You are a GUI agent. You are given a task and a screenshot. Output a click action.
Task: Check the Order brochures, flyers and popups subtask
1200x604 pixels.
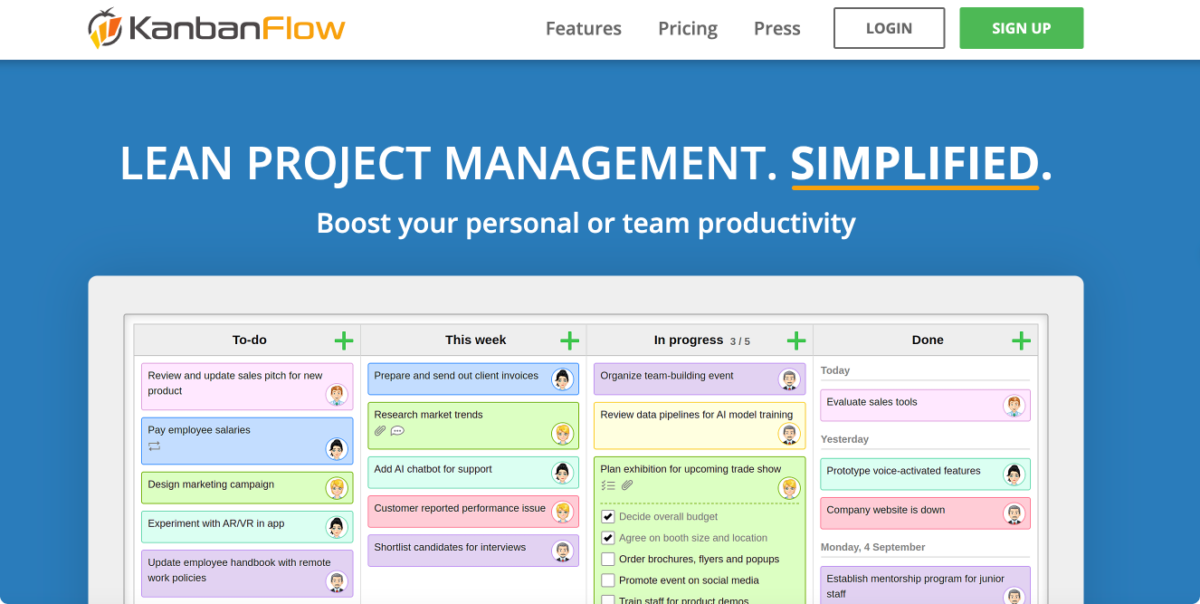(x=607, y=559)
